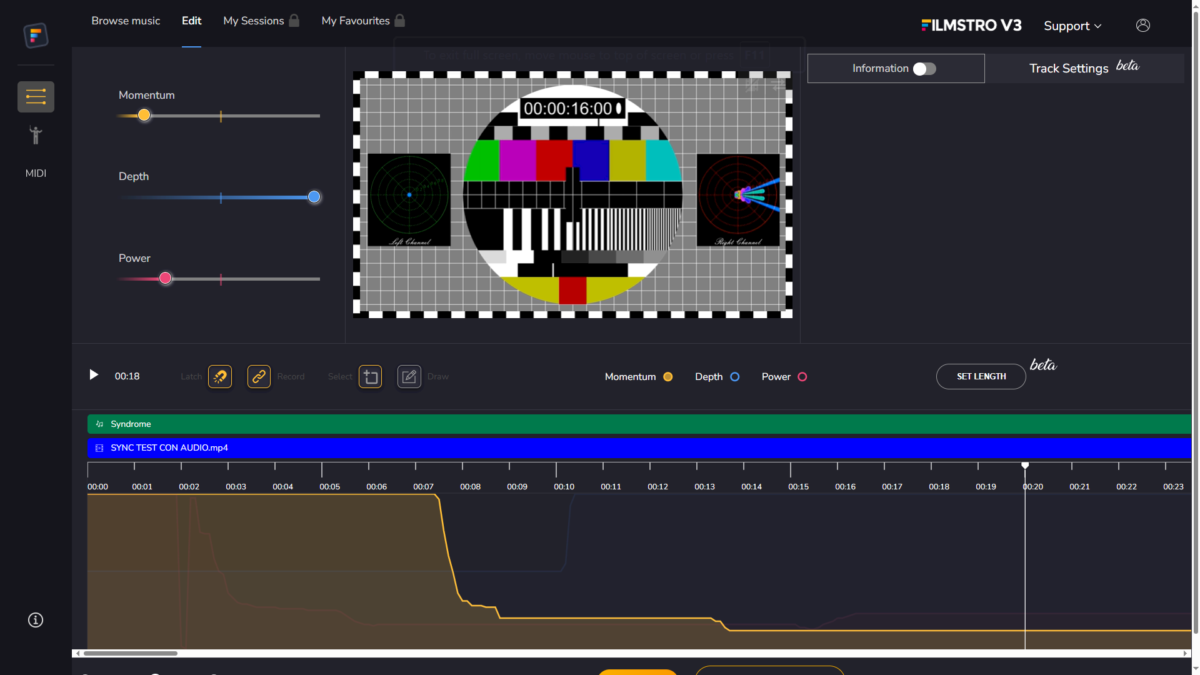The width and height of the screenshot is (1200, 675).
Task: Click lock icon beside My Favourites
Action: 400,20
